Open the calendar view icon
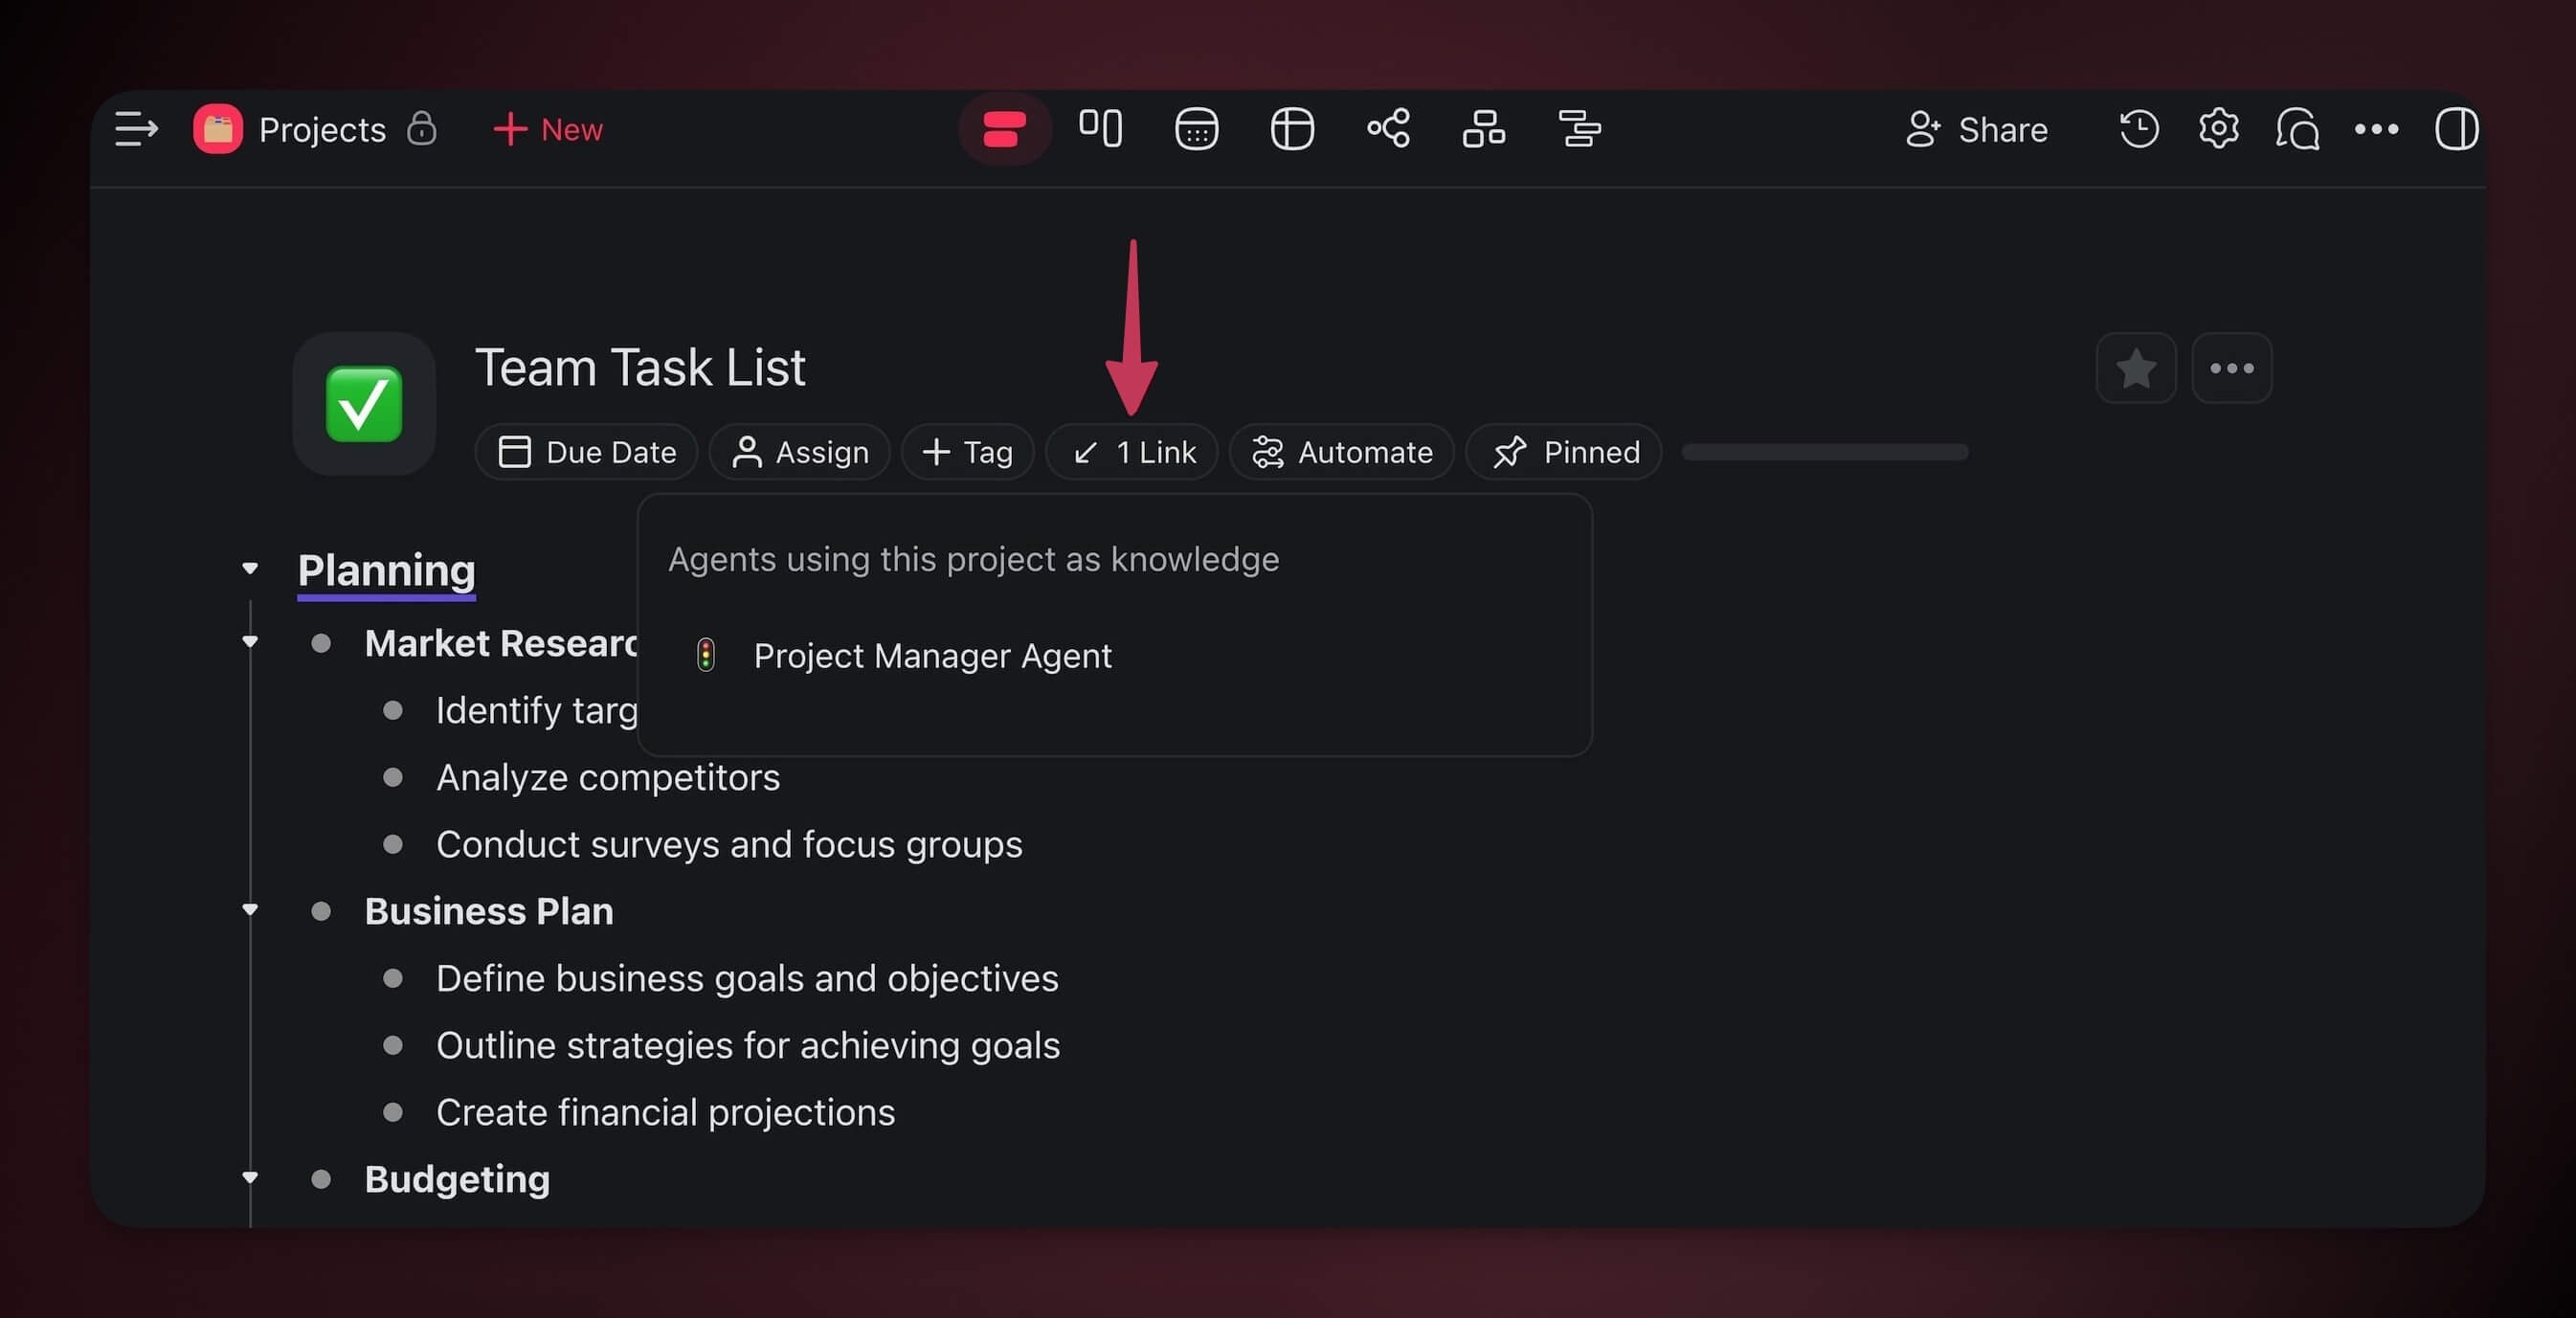 coord(1196,129)
